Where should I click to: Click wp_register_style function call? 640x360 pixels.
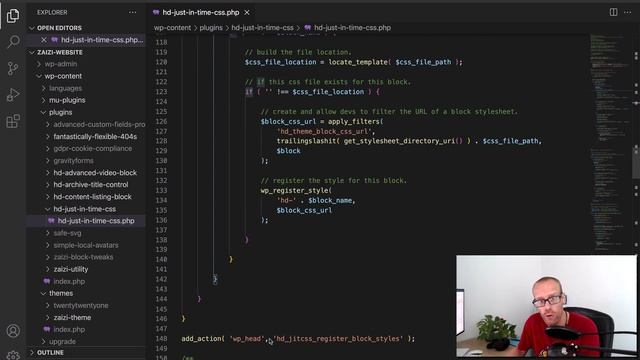[296, 190]
